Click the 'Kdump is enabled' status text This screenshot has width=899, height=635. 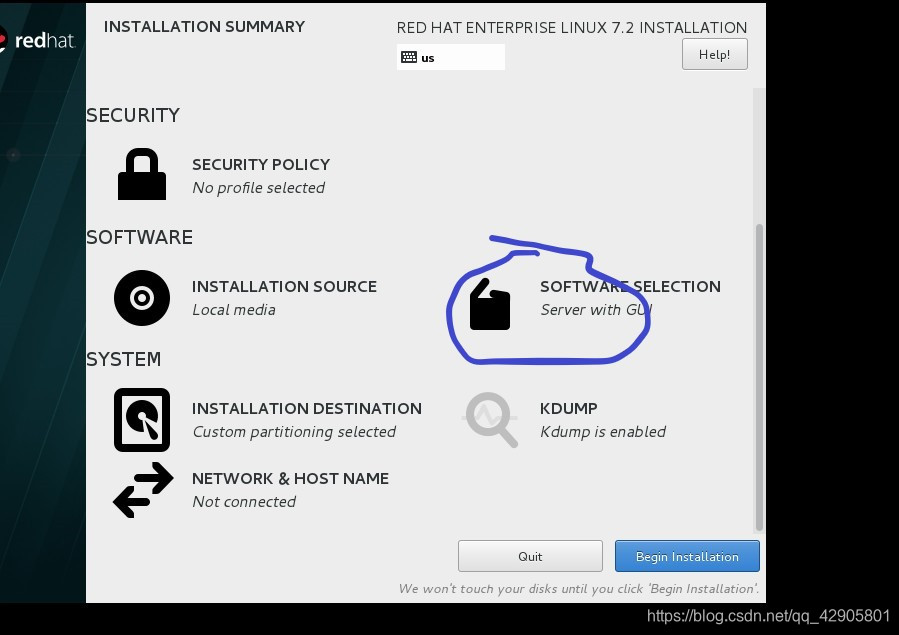pyautogui.click(x=603, y=432)
